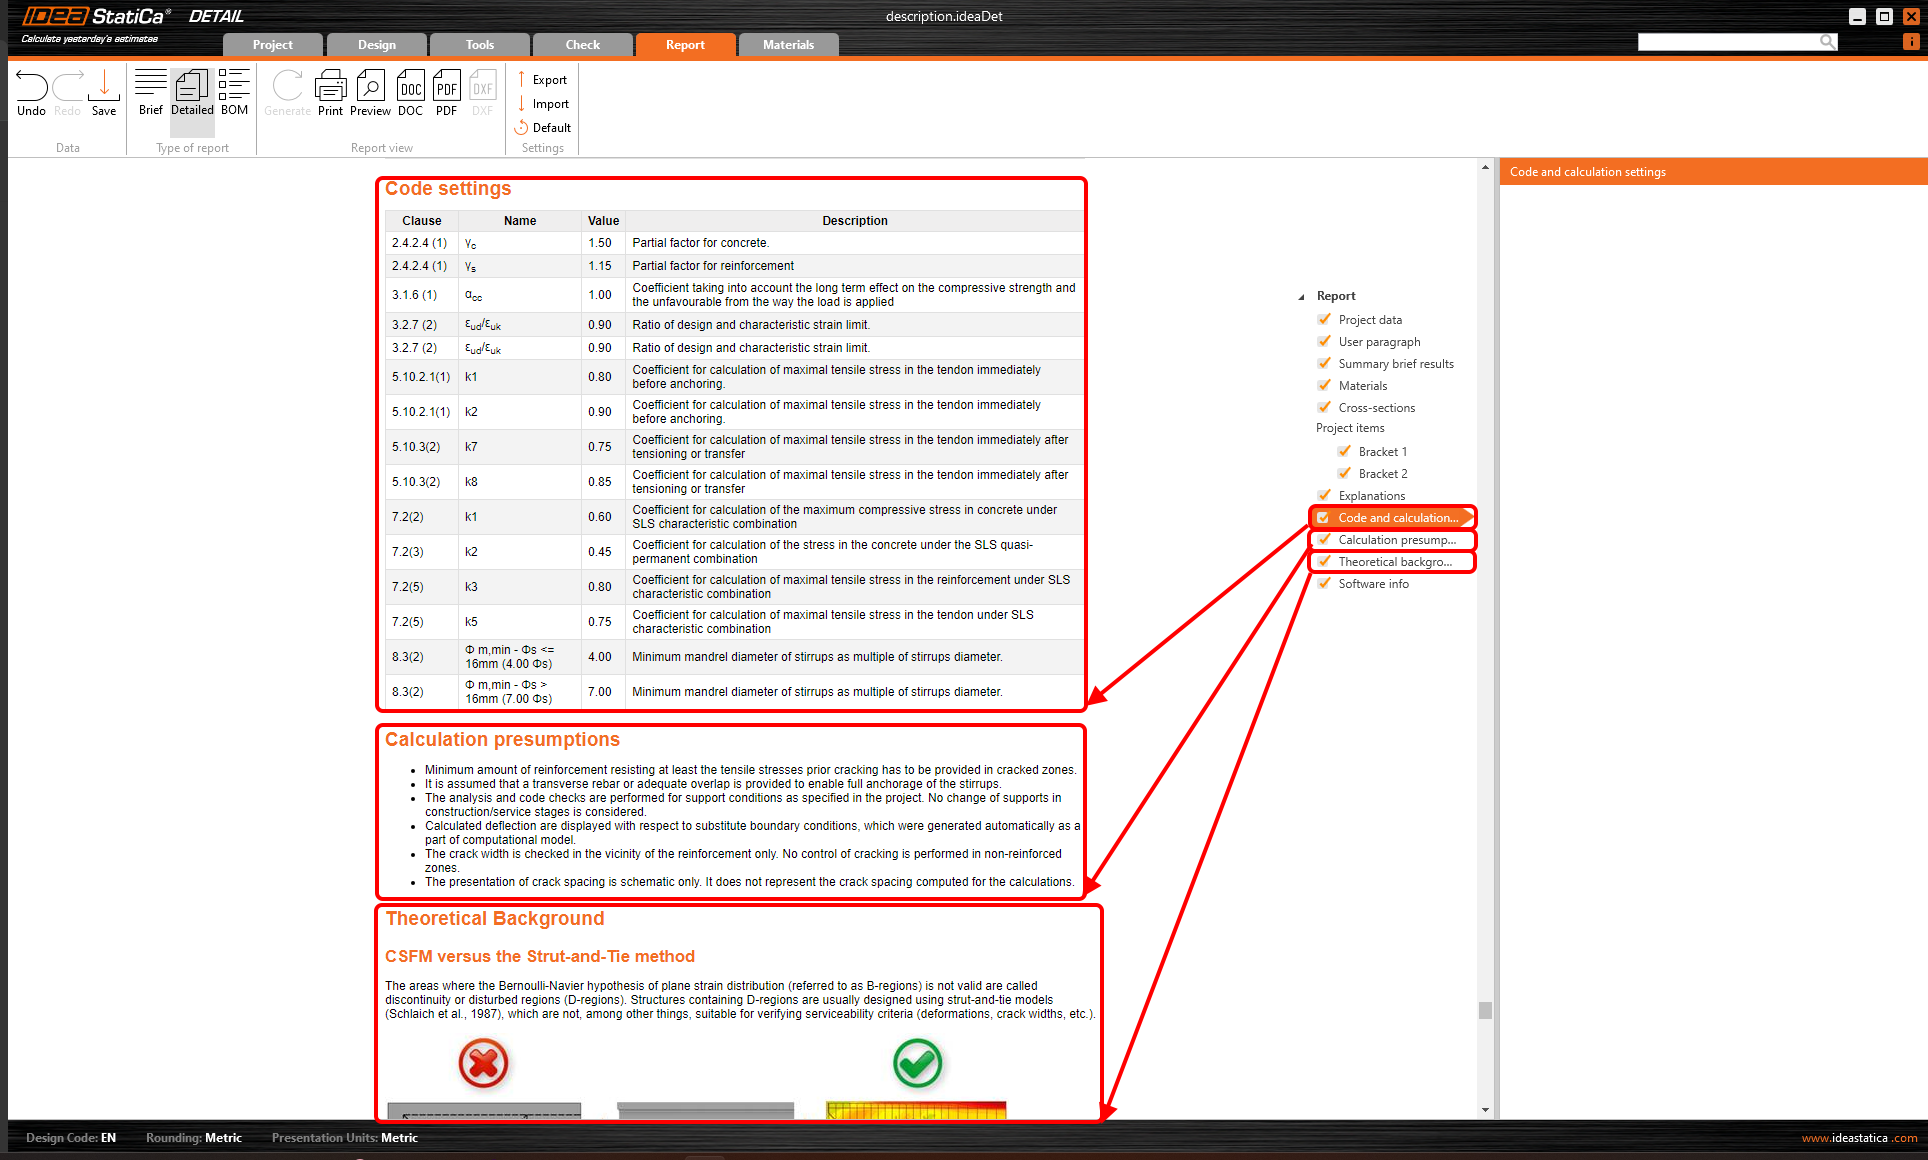Switch to the Materials tab

pos(788,44)
